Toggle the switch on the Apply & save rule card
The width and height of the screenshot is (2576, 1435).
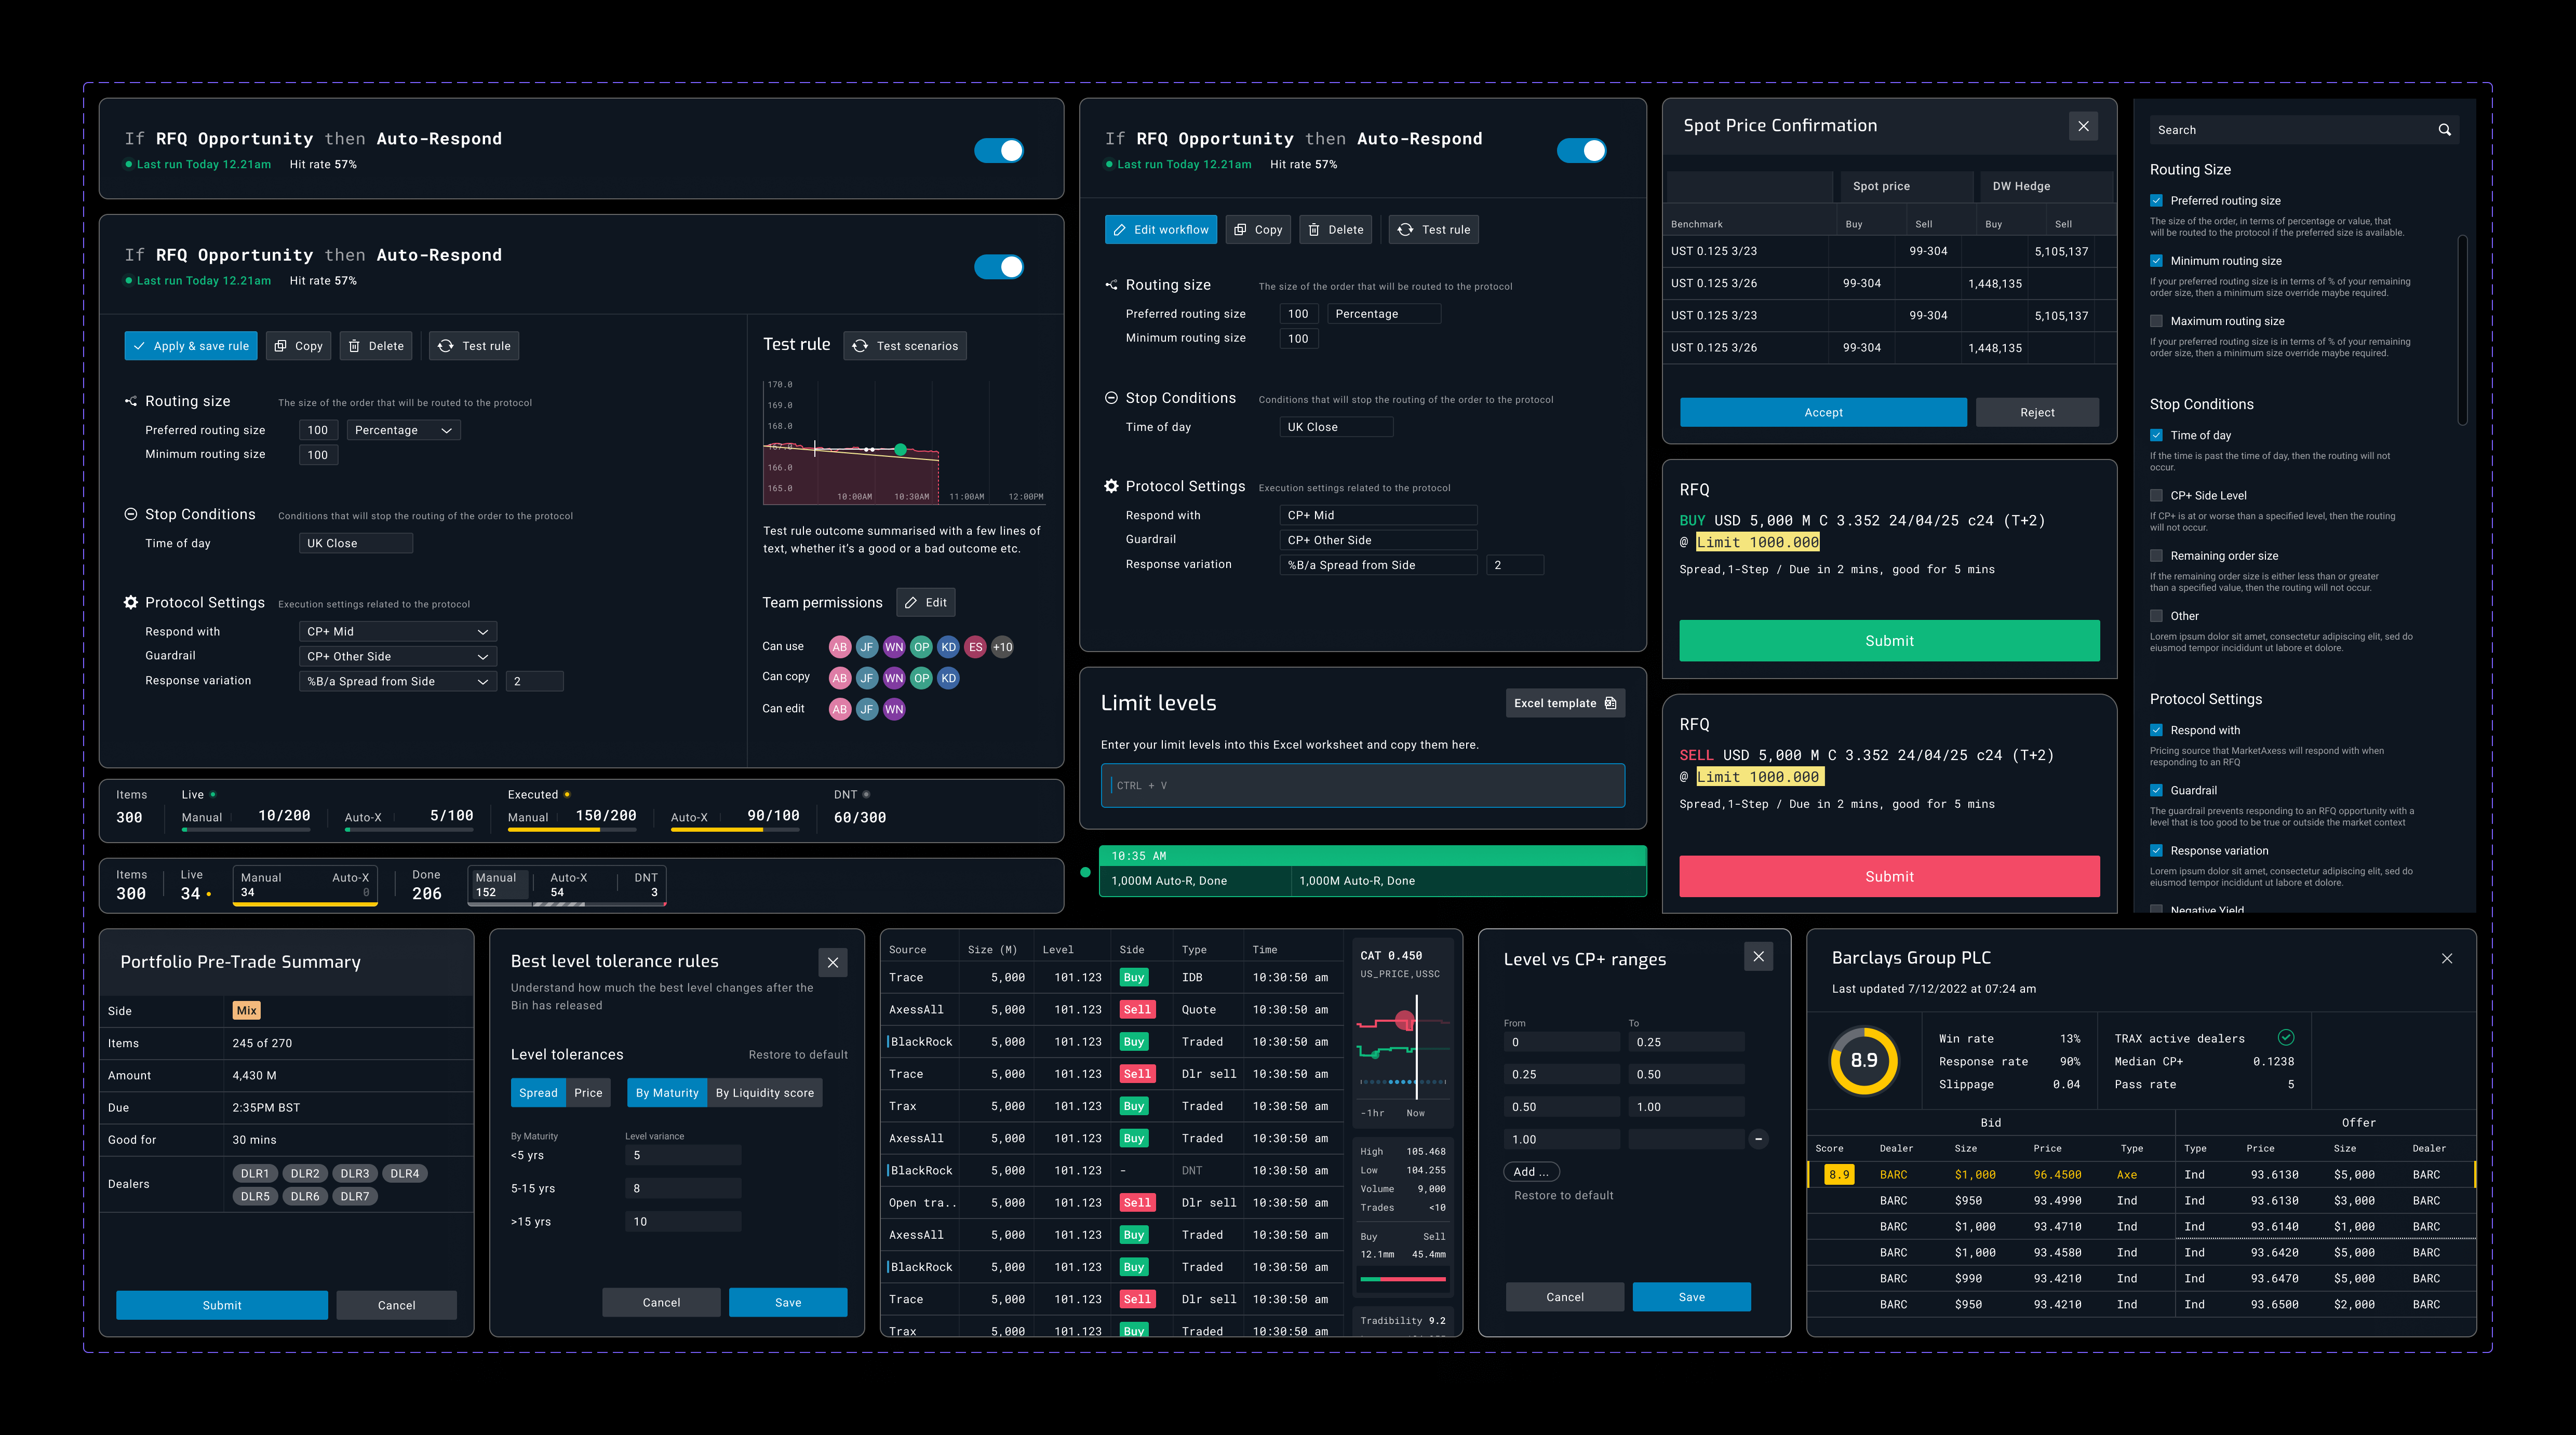point(999,267)
